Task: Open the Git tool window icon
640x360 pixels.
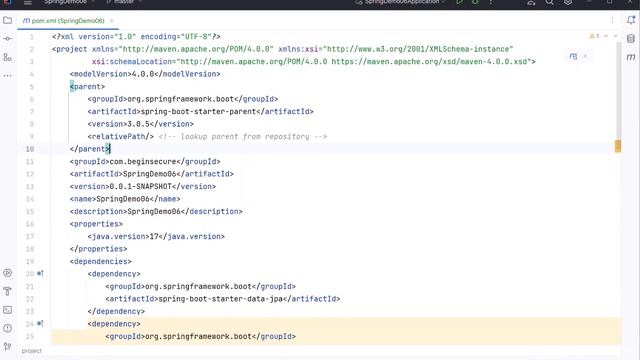Action: click(7, 347)
